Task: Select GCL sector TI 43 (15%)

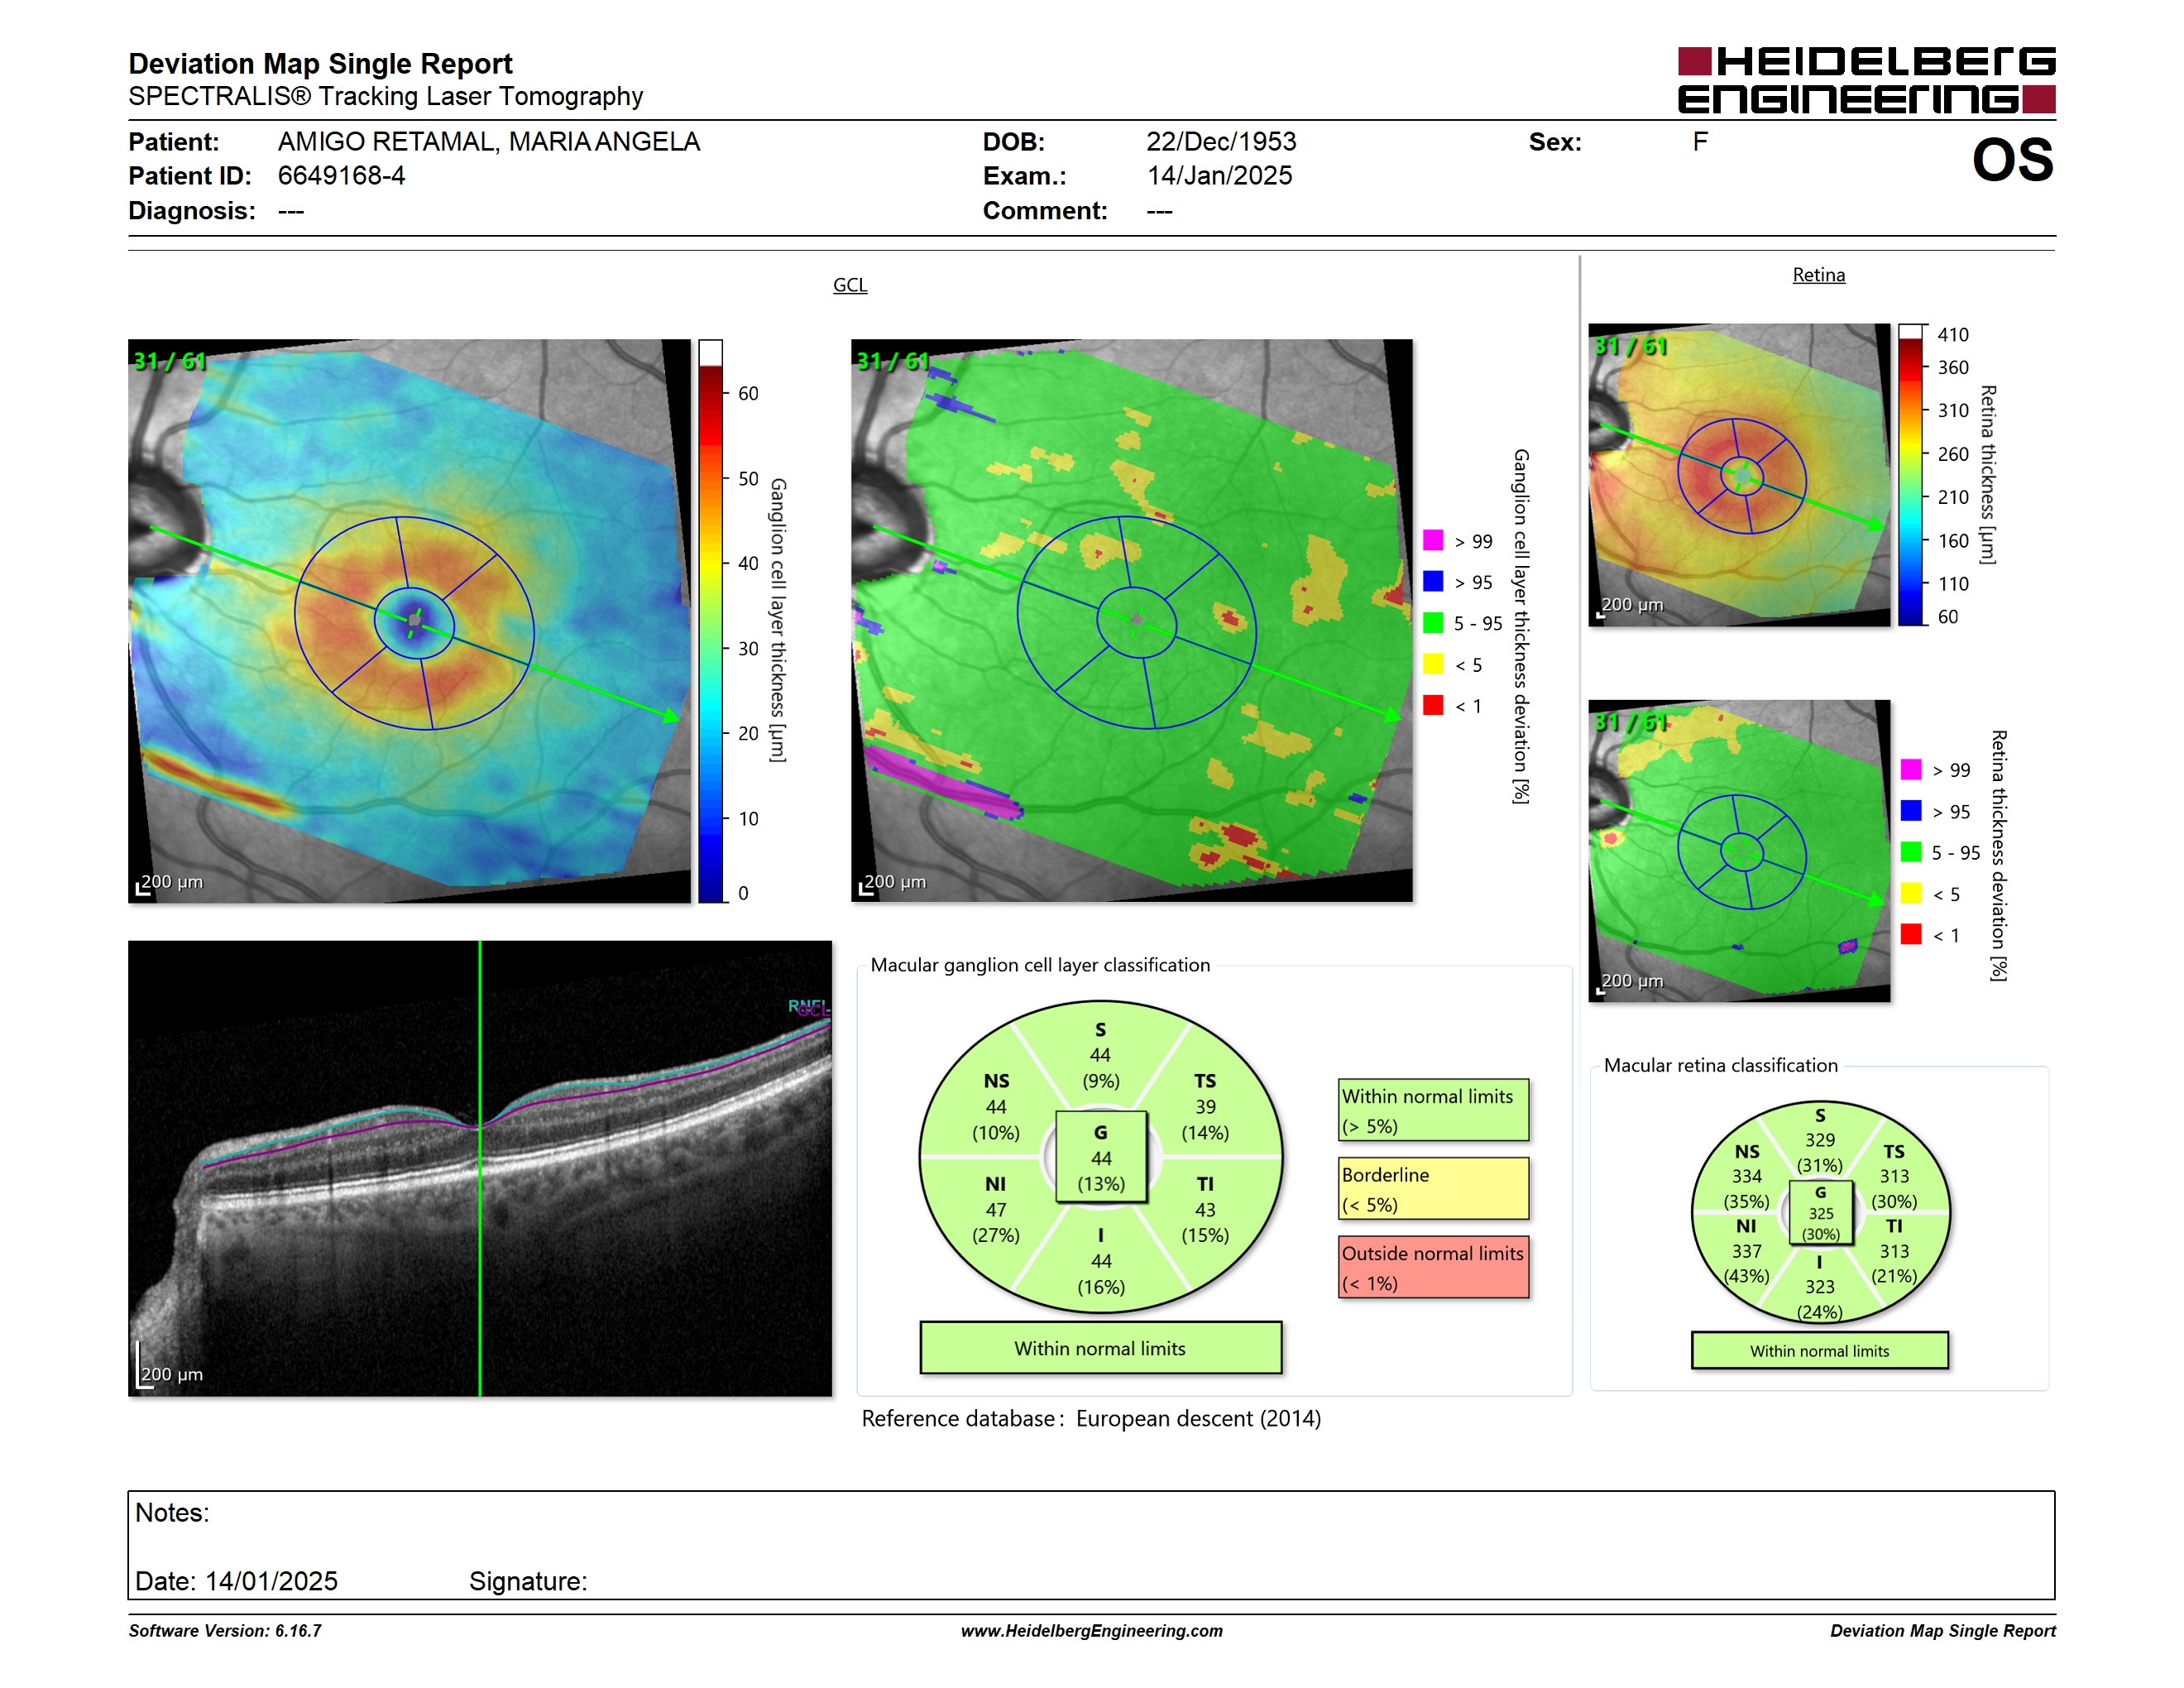Action: click(x=1205, y=1209)
